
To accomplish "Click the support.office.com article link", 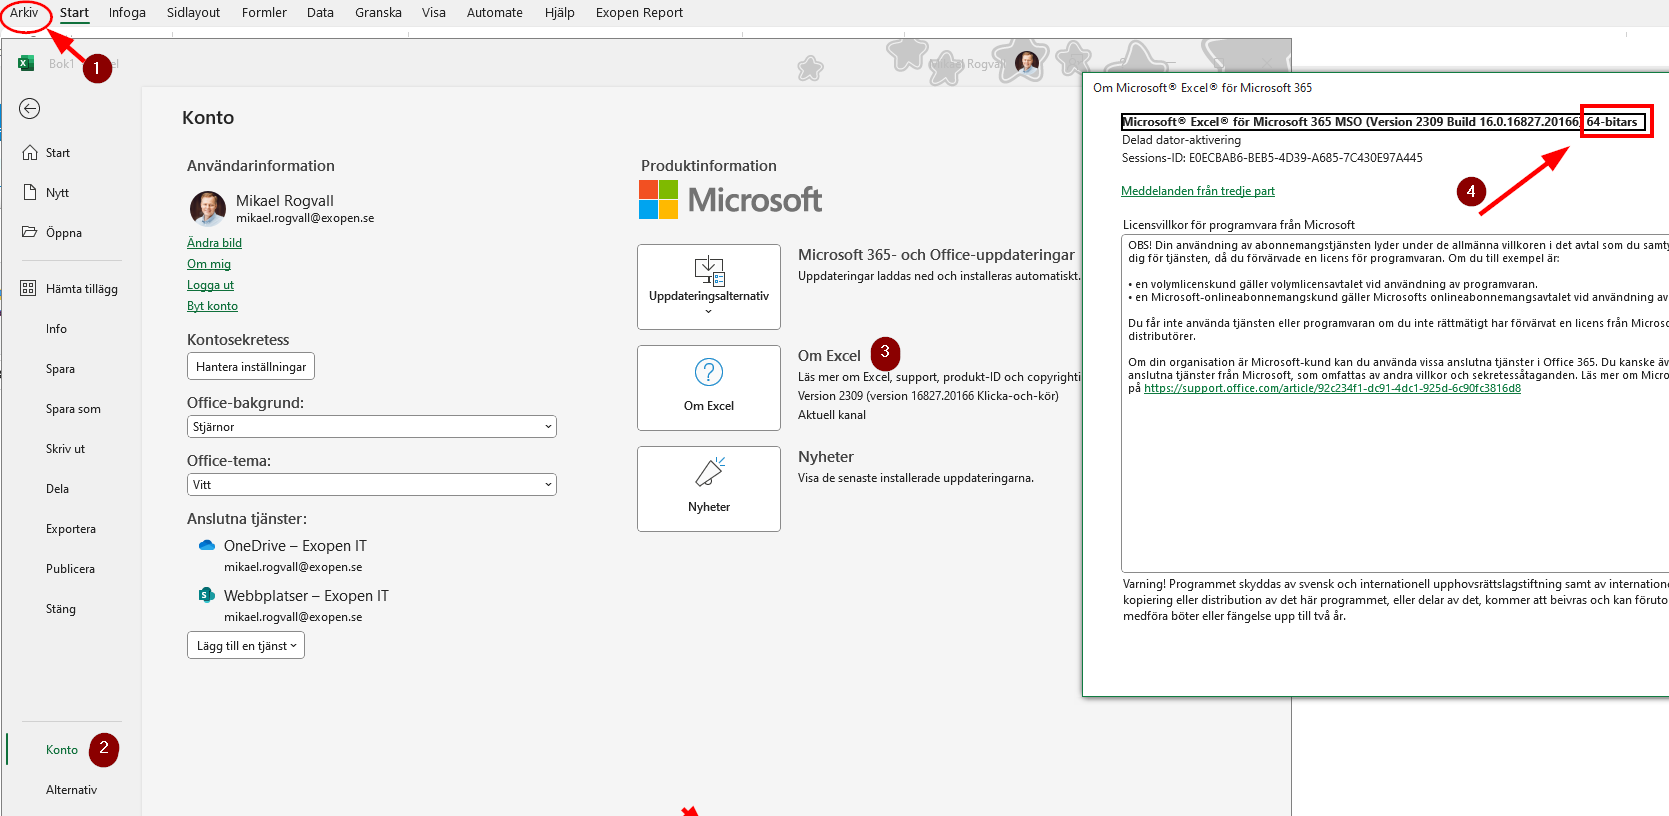I will pyautogui.click(x=1331, y=388).
